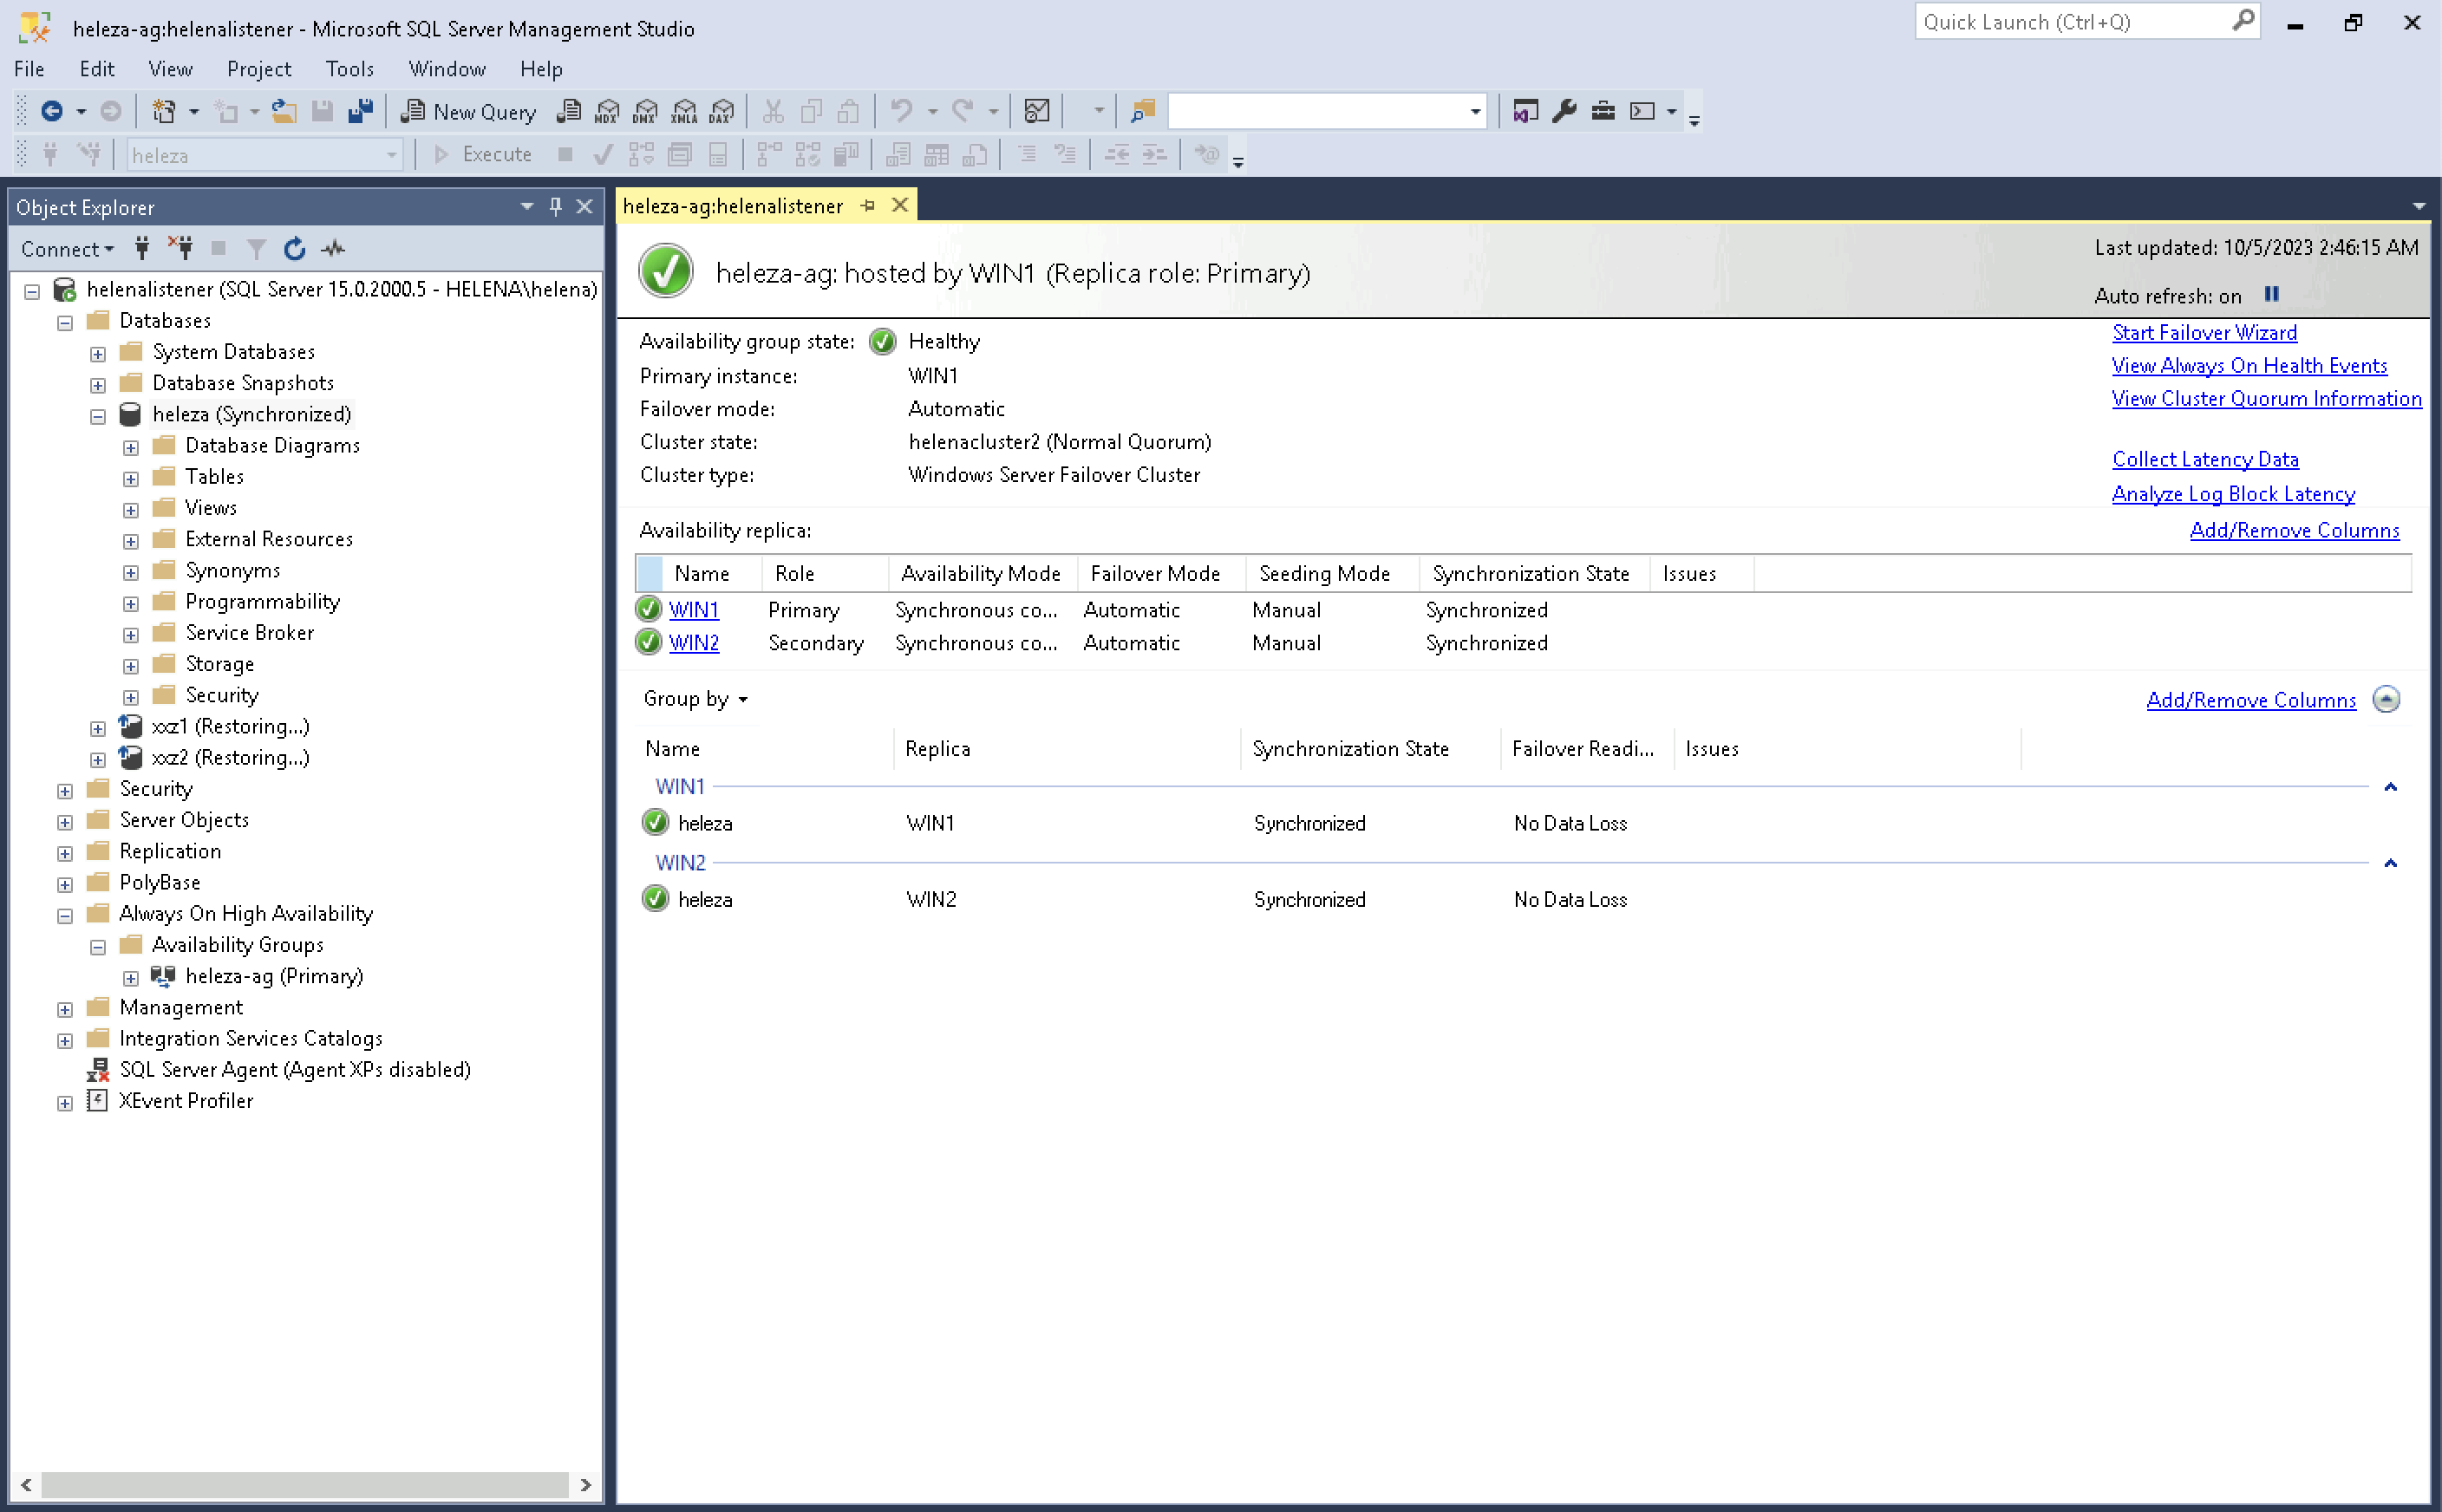Click the Quick Launch search field
The height and width of the screenshot is (1512, 2442).
2070,22
